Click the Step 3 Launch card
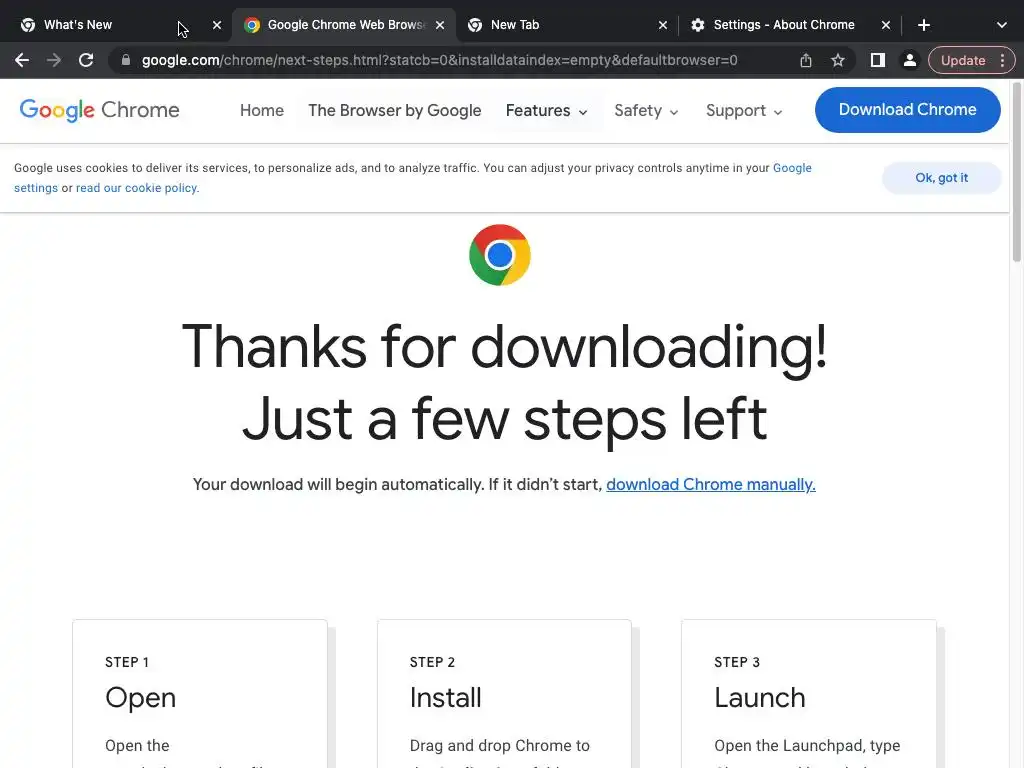The image size is (1024, 768). coord(808,694)
